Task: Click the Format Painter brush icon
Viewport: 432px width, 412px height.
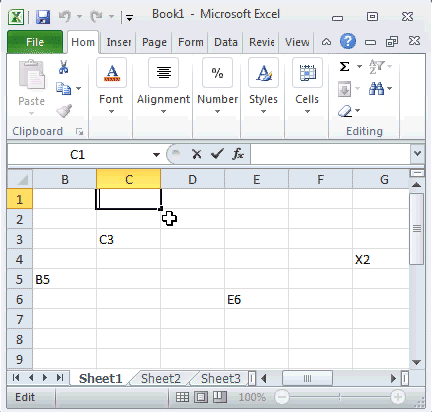Action: coord(64,111)
